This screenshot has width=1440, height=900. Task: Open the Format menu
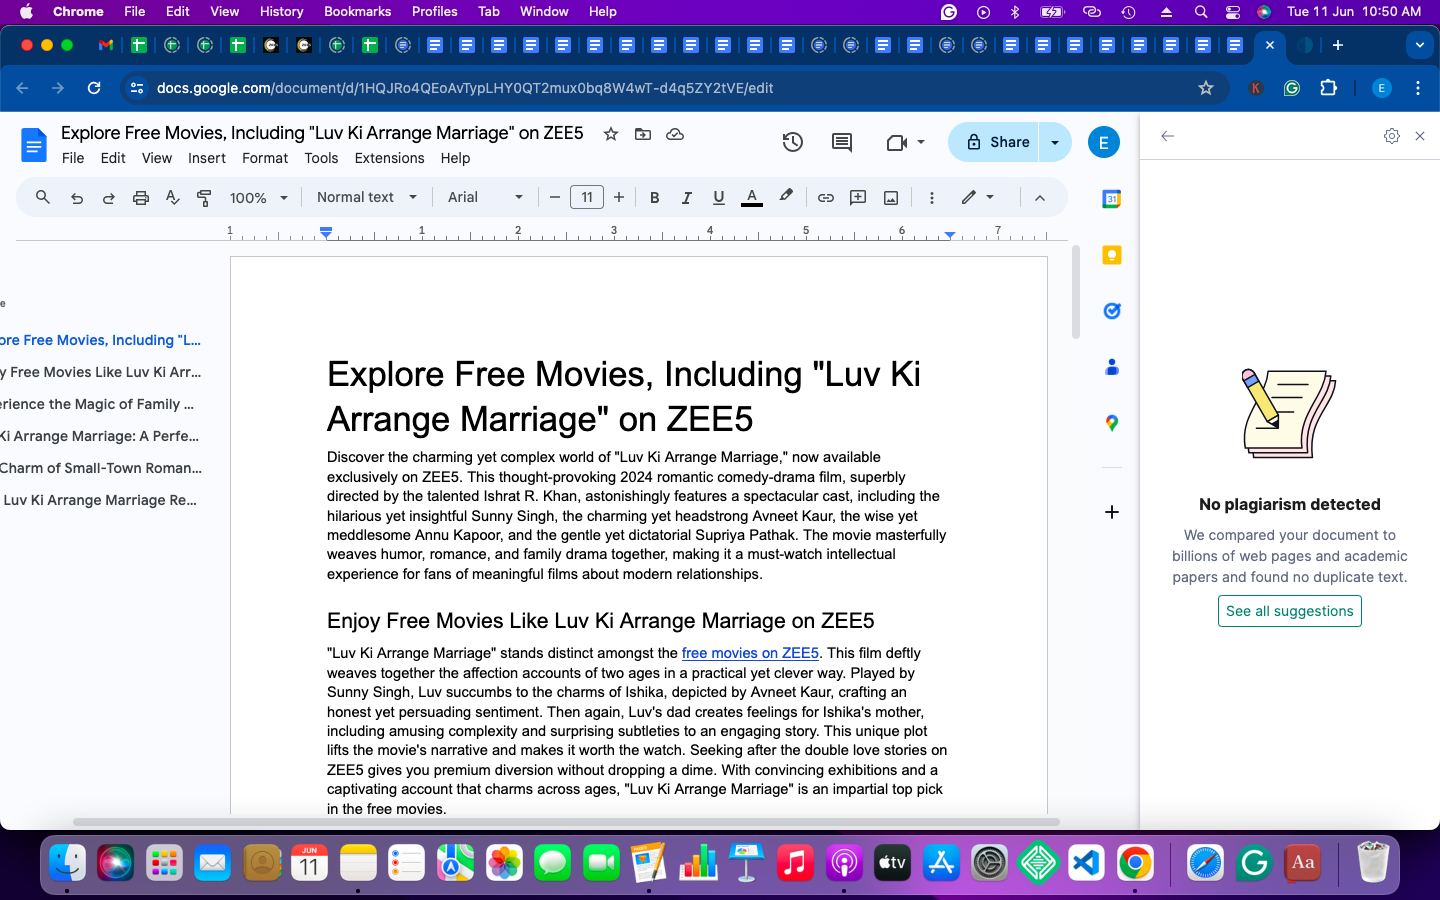(x=265, y=158)
